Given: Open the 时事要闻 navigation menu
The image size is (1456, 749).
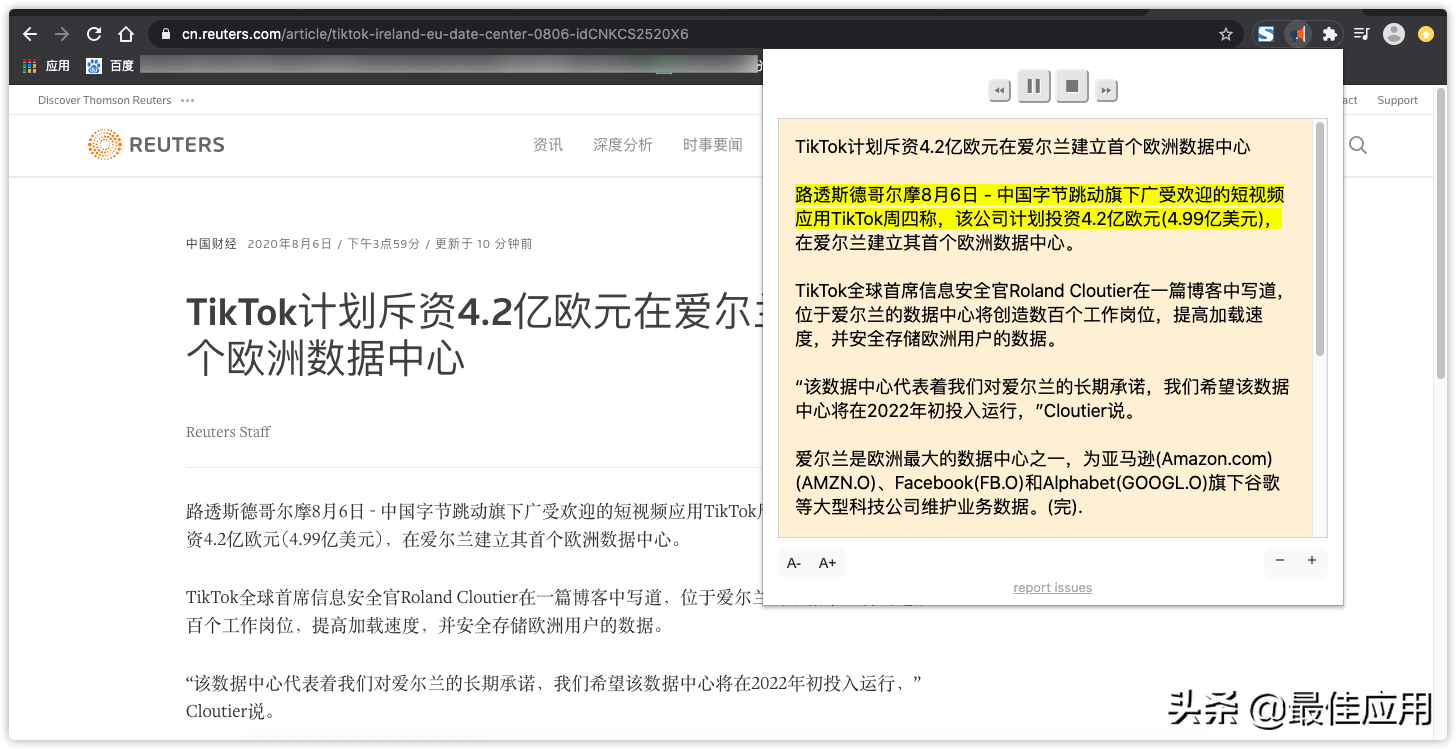Looking at the screenshot, I should [x=713, y=145].
